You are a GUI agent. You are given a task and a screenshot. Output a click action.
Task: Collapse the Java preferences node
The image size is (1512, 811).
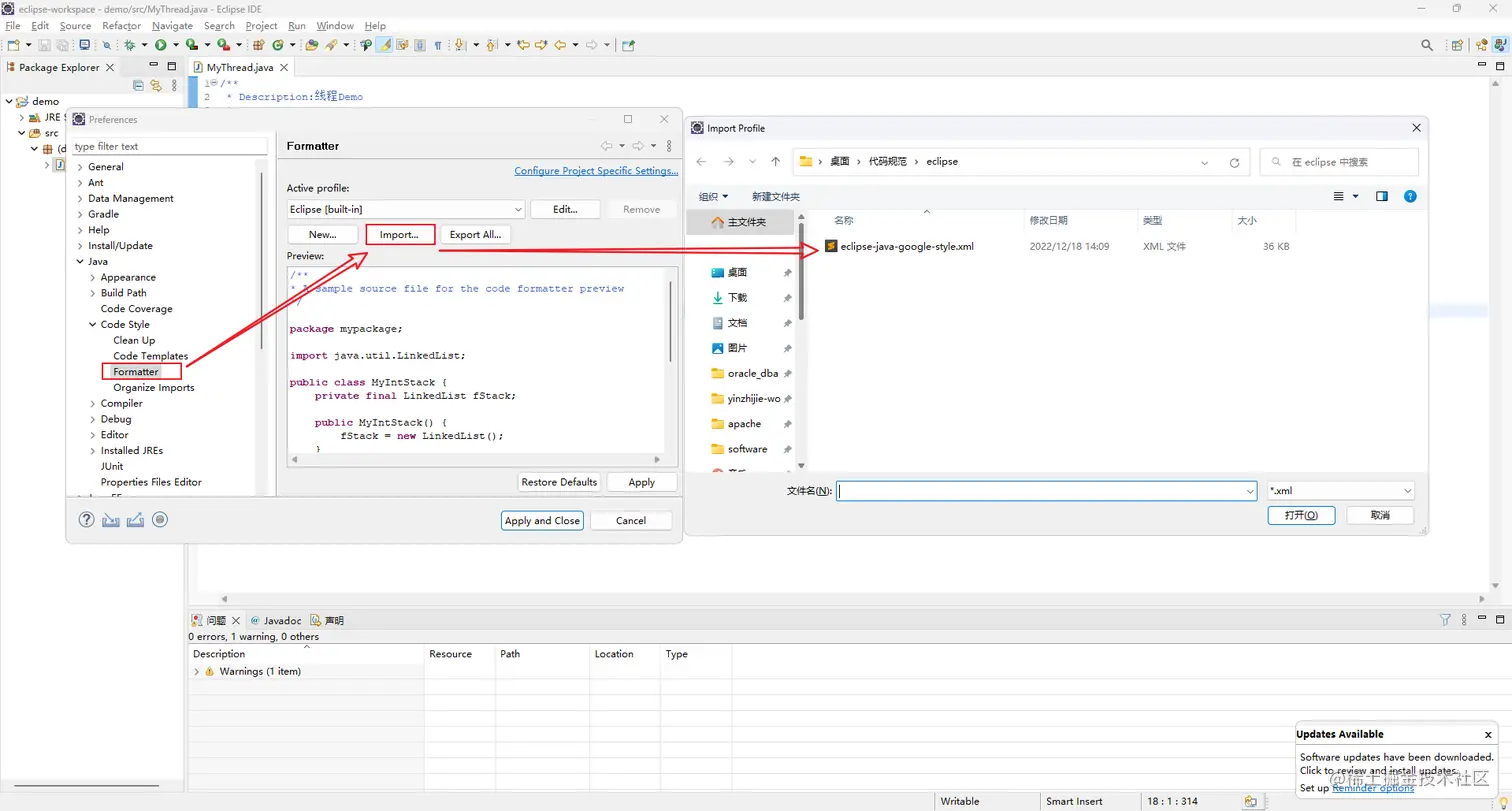point(80,262)
